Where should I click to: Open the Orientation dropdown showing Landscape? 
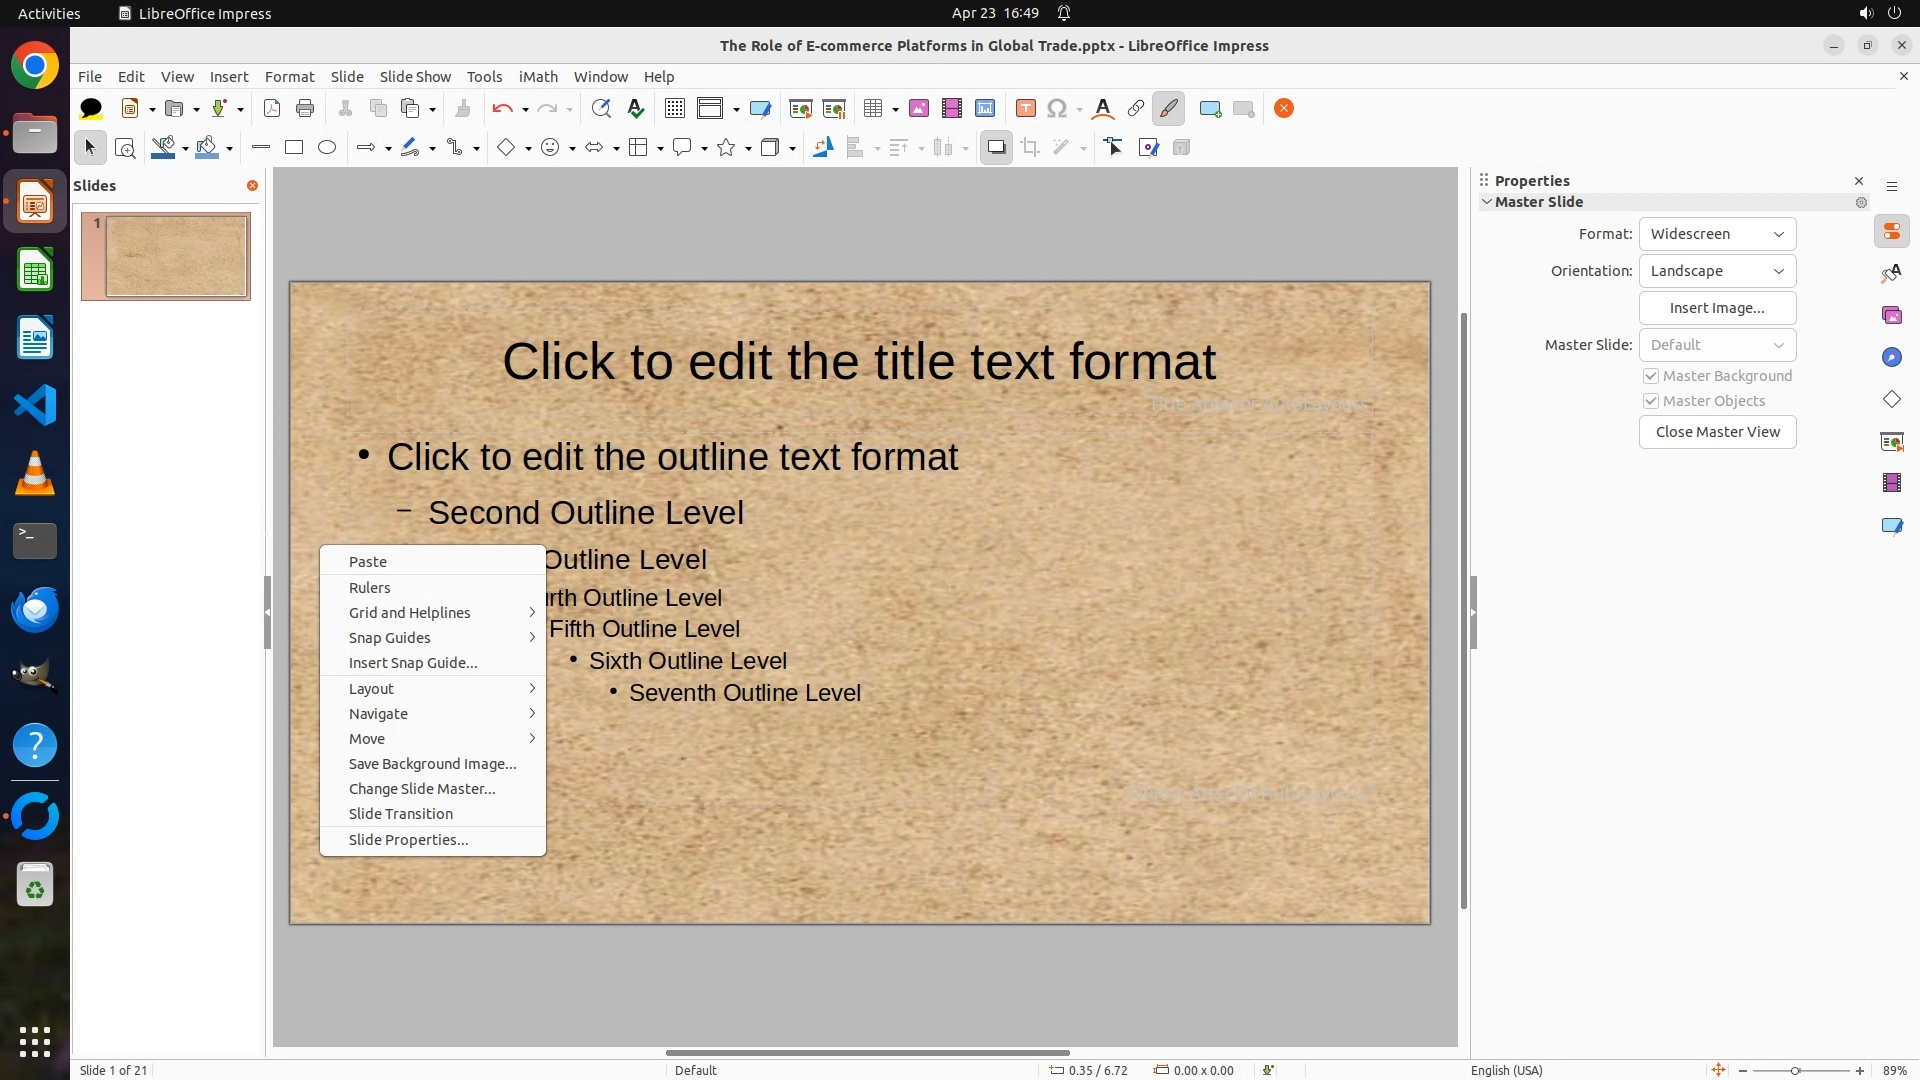tap(1717, 271)
